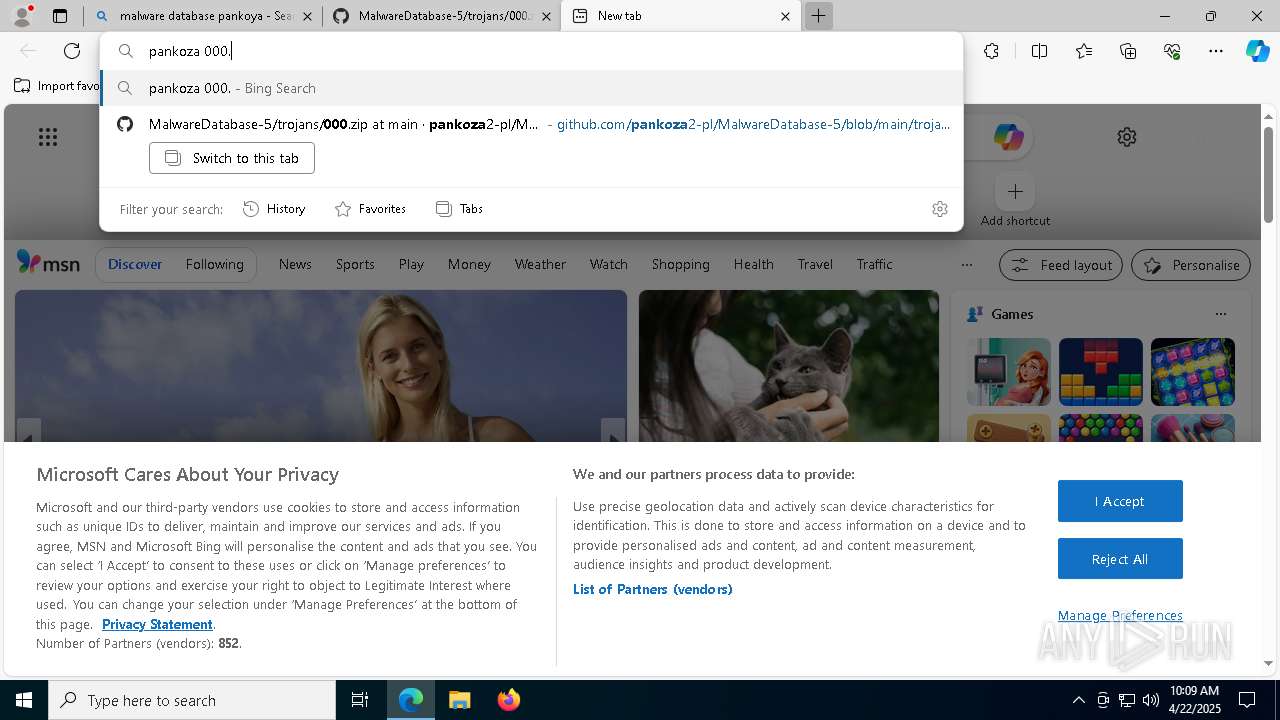Open Privacy Statement link
Viewport: 1280px width, 720px height.
[157, 624]
